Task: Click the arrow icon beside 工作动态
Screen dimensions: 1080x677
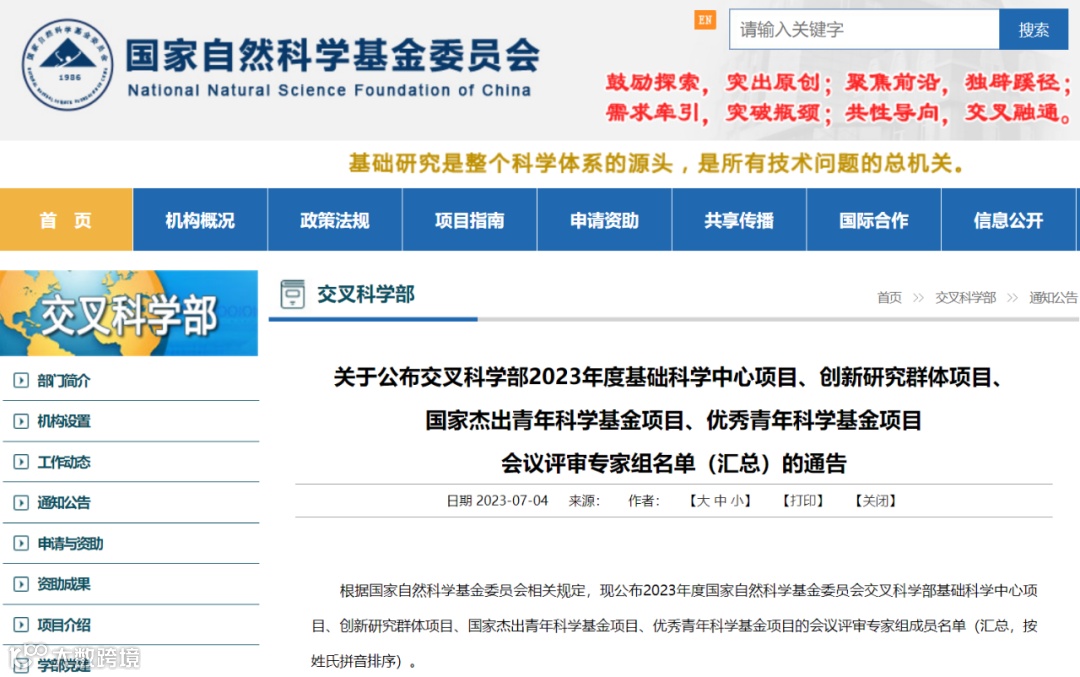Action: [x=21, y=461]
